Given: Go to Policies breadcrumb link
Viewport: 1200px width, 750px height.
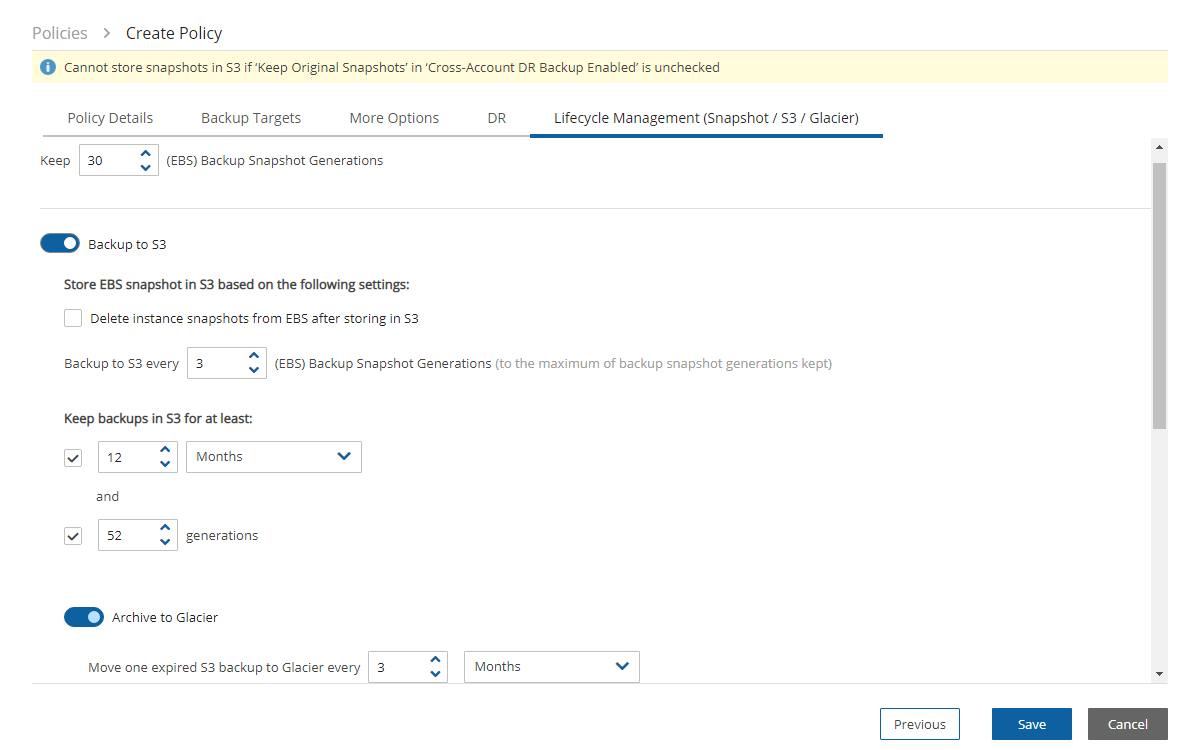Looking at the screenshot, I should [60, 33].
